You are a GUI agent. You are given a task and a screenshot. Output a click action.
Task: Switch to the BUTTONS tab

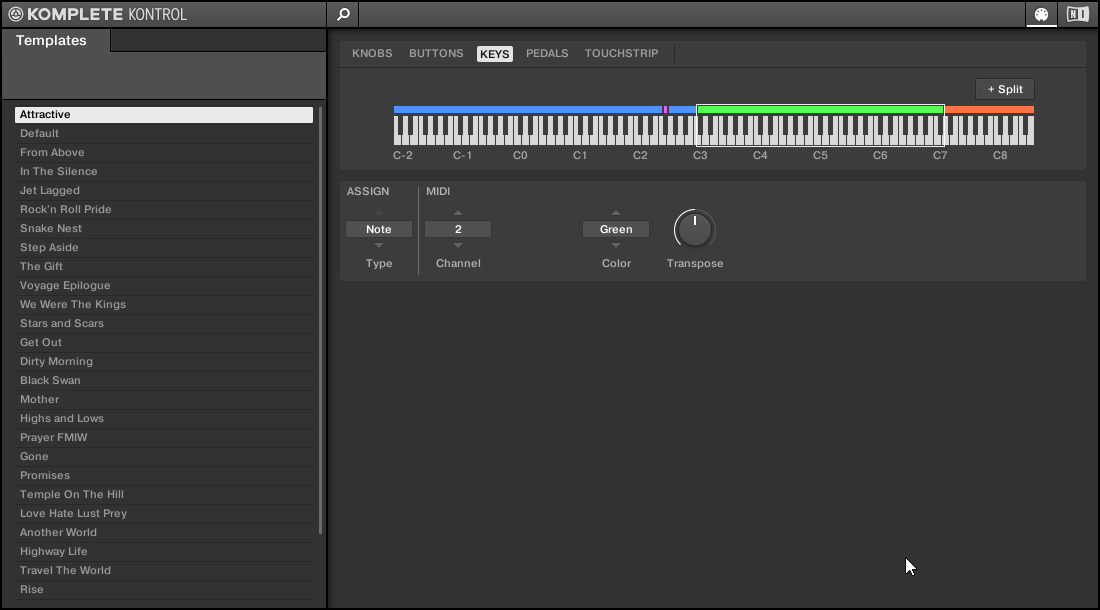pyautogui.click(x=436, y=53)
